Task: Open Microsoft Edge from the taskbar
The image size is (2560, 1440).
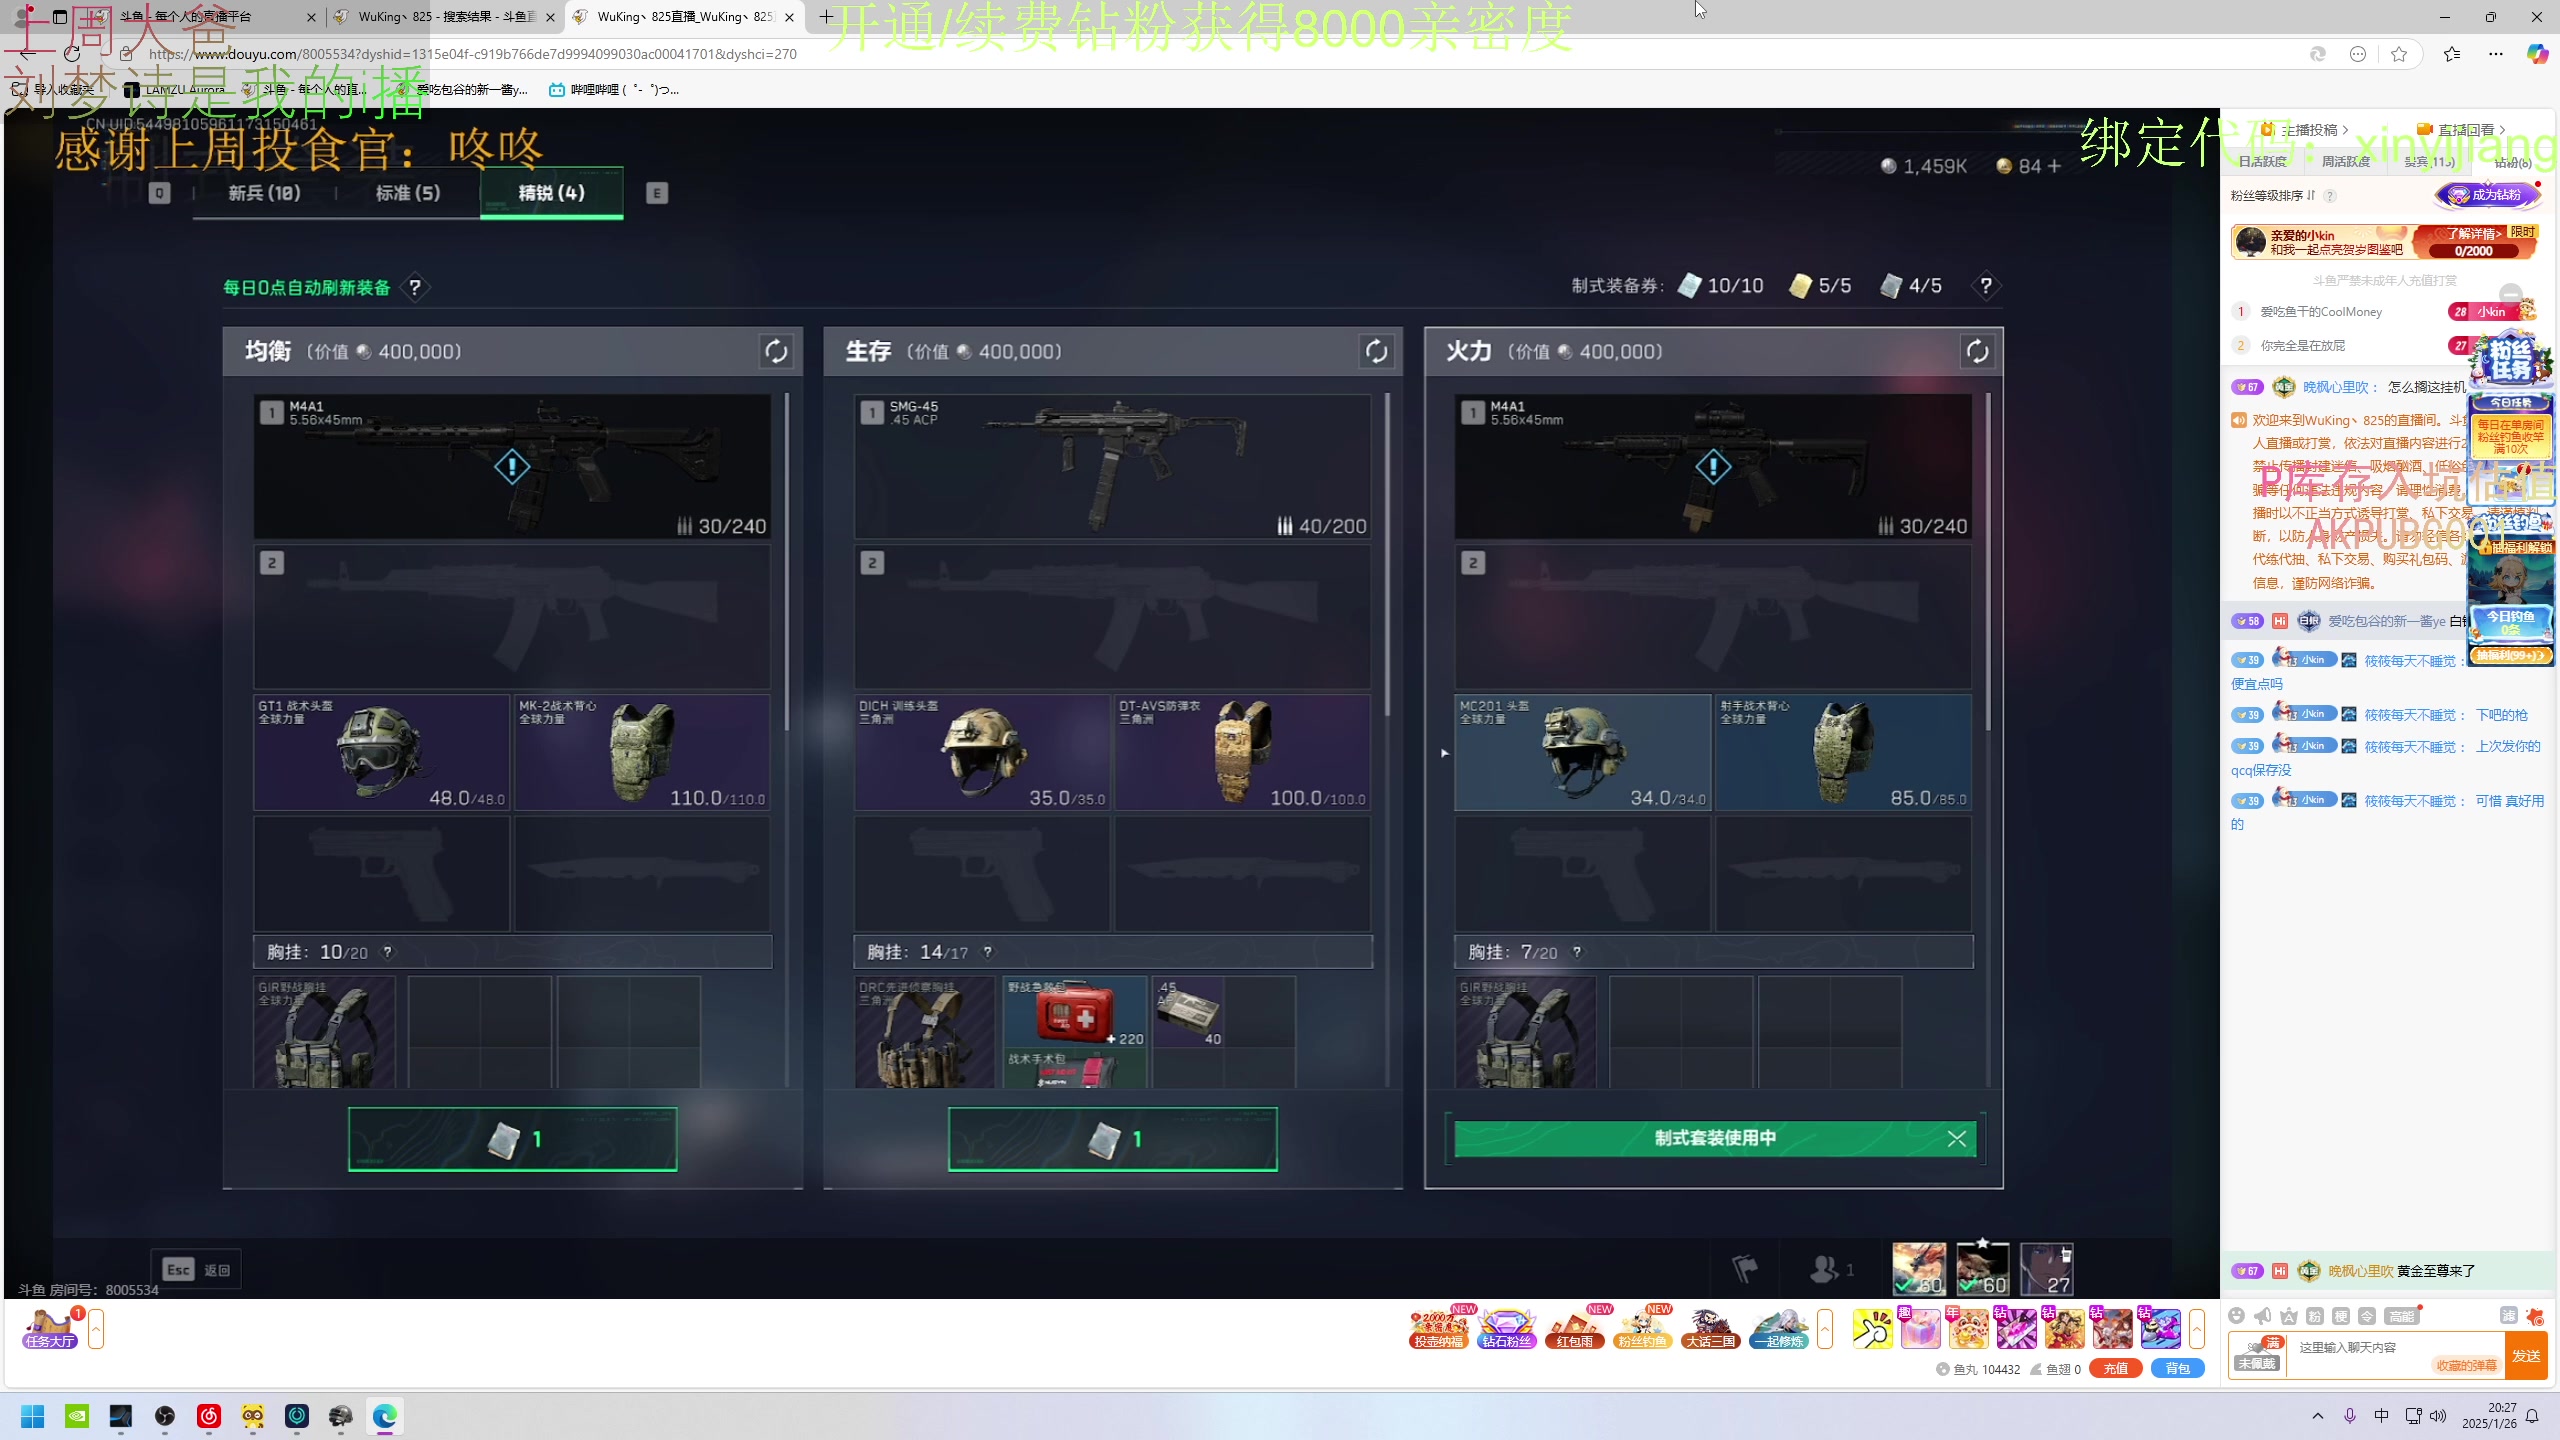Action: coord(385,1416)
